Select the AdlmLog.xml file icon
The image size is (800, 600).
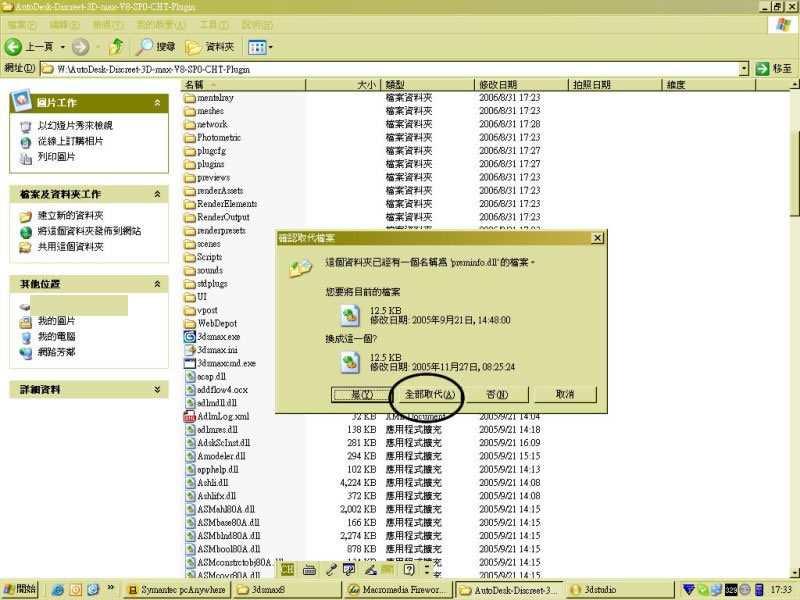click(x=190, y=416)
